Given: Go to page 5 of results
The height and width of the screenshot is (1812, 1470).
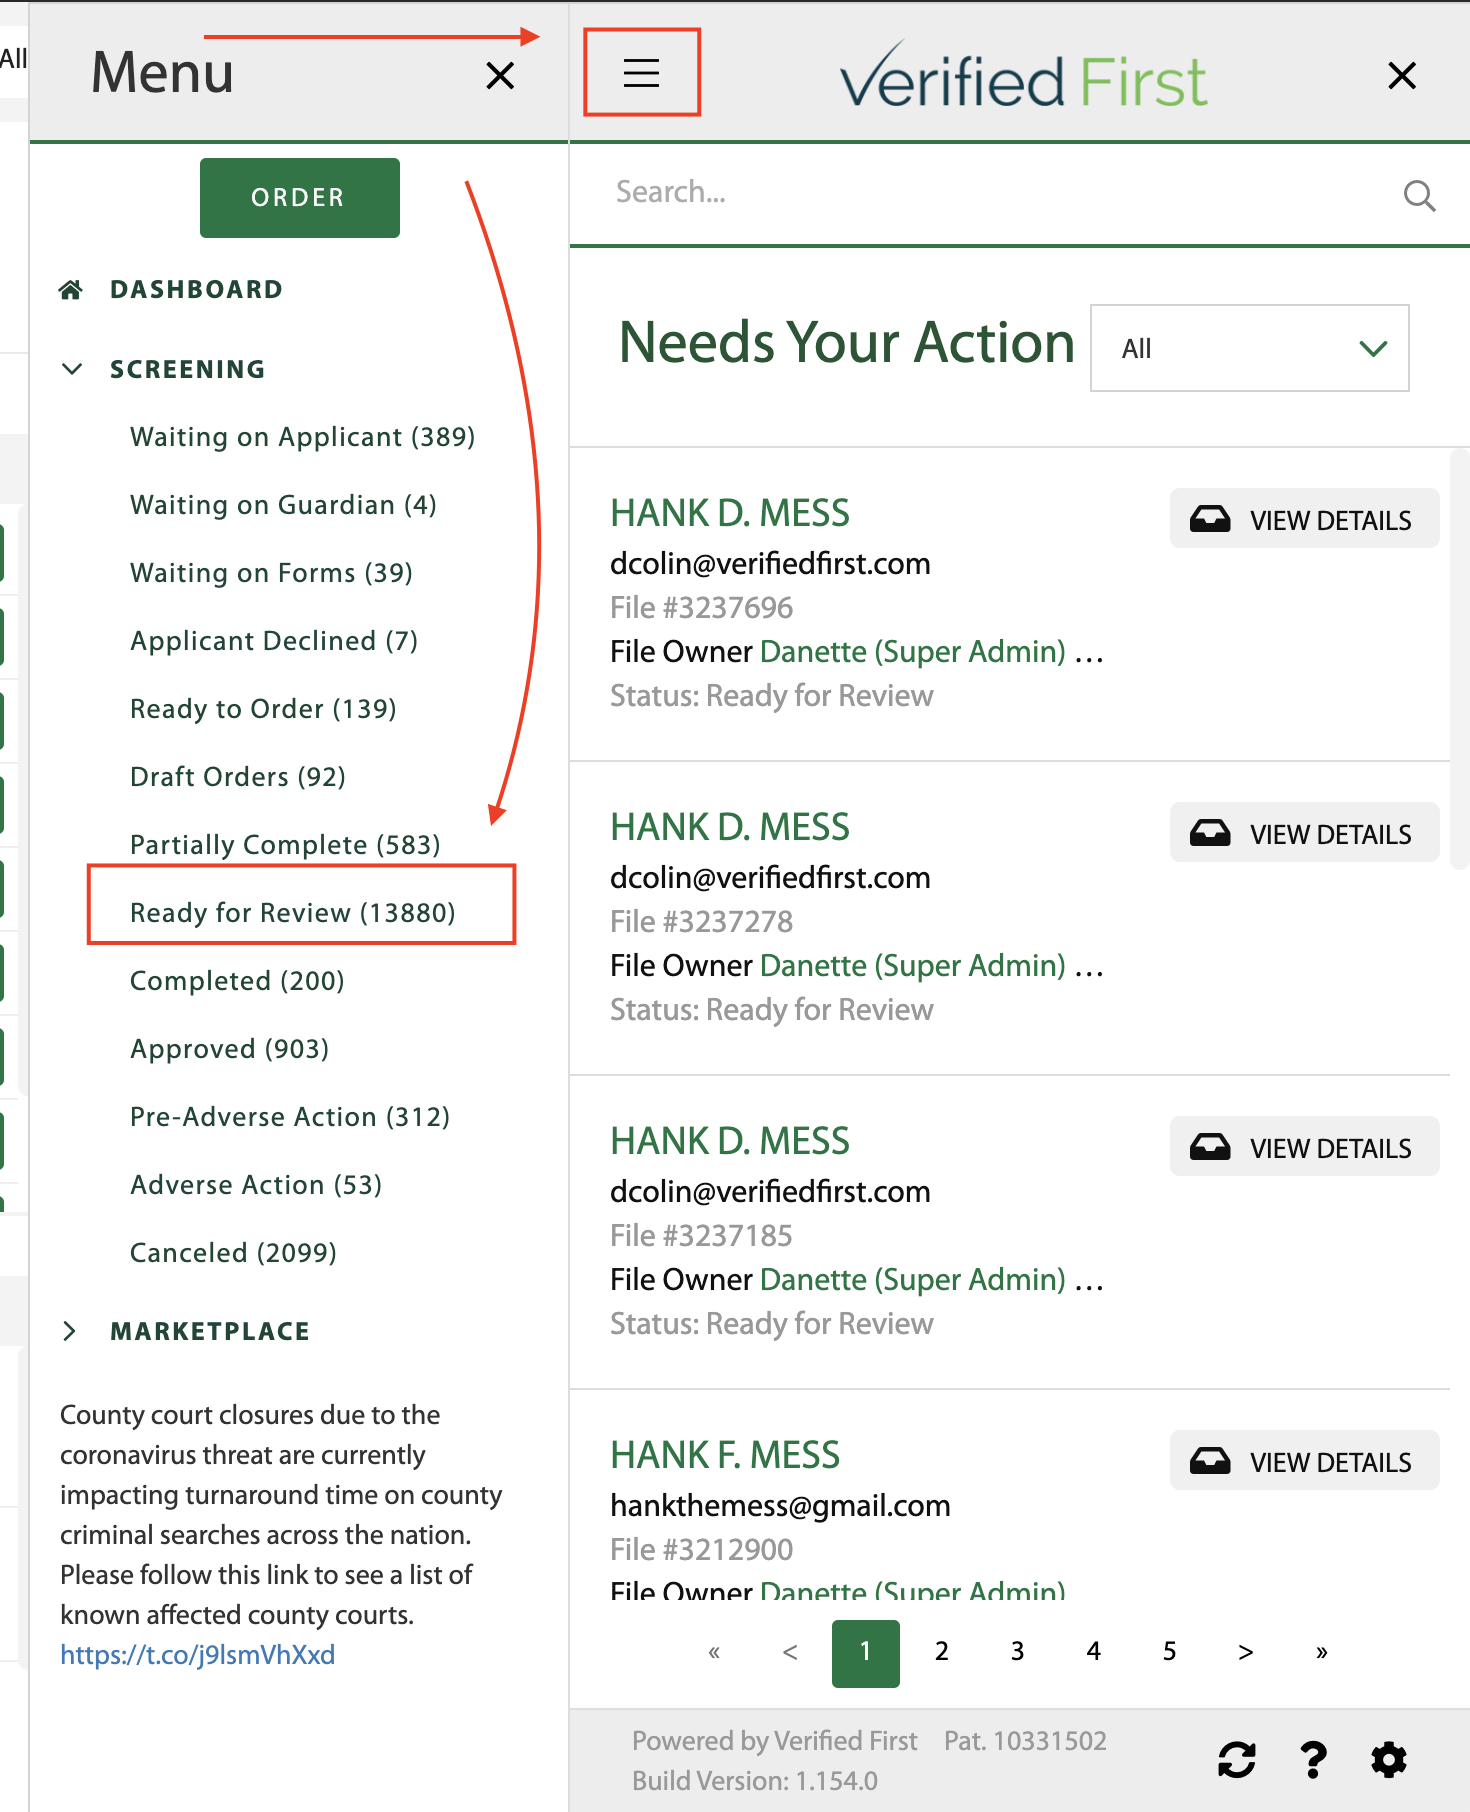Looking at the screenshot, I should (x=1170, y=1652).
